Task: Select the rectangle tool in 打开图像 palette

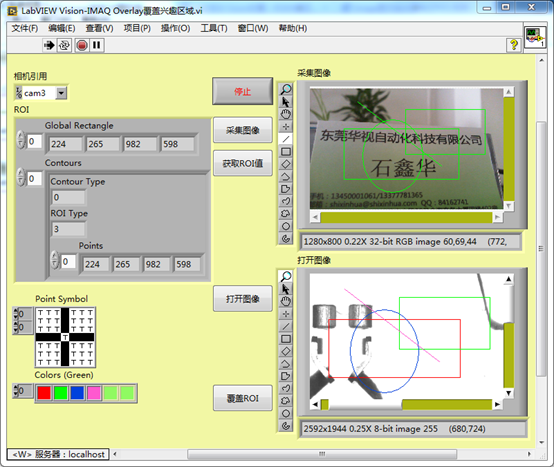Action: click(x=286, y=339)
